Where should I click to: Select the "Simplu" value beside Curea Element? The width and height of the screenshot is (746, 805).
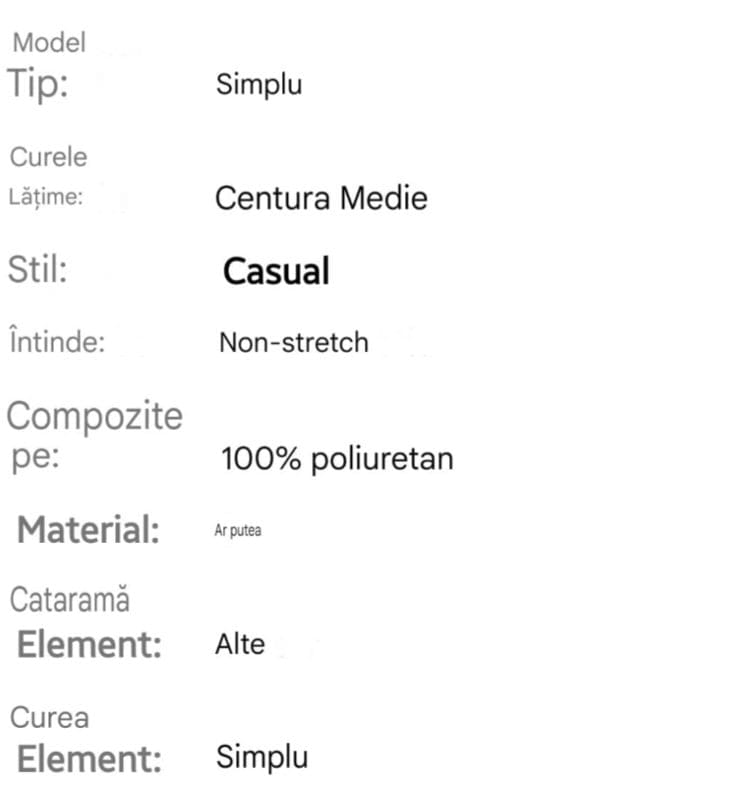click(x=262, y=758)
